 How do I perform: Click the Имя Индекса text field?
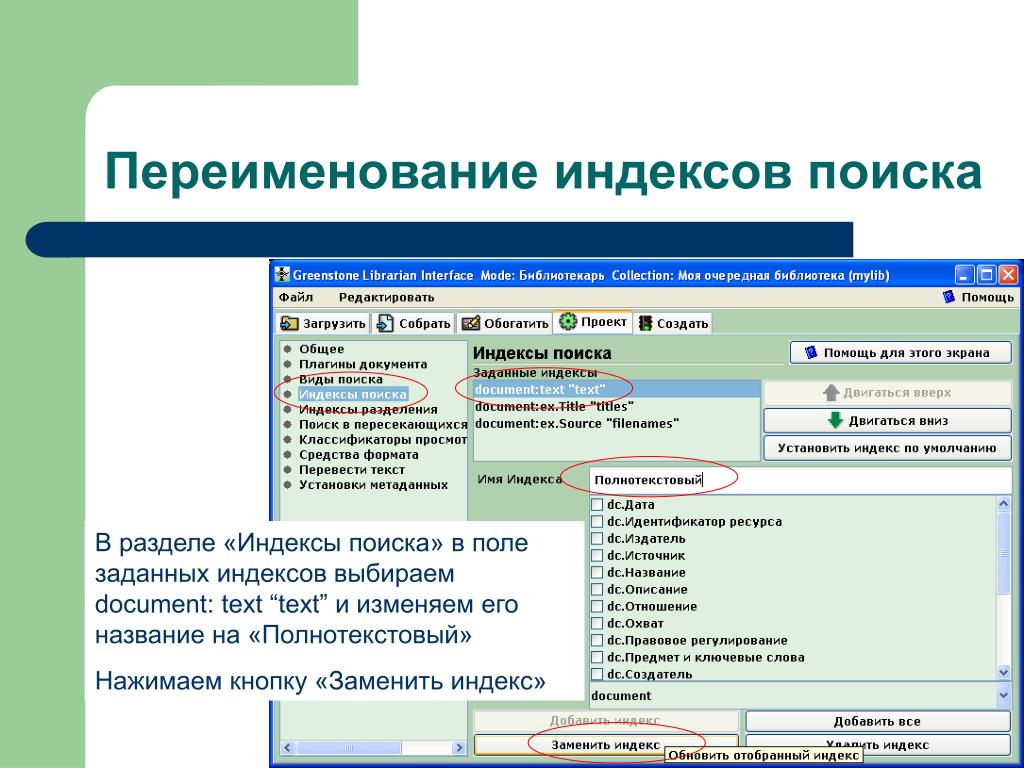(x=800, y=480)
